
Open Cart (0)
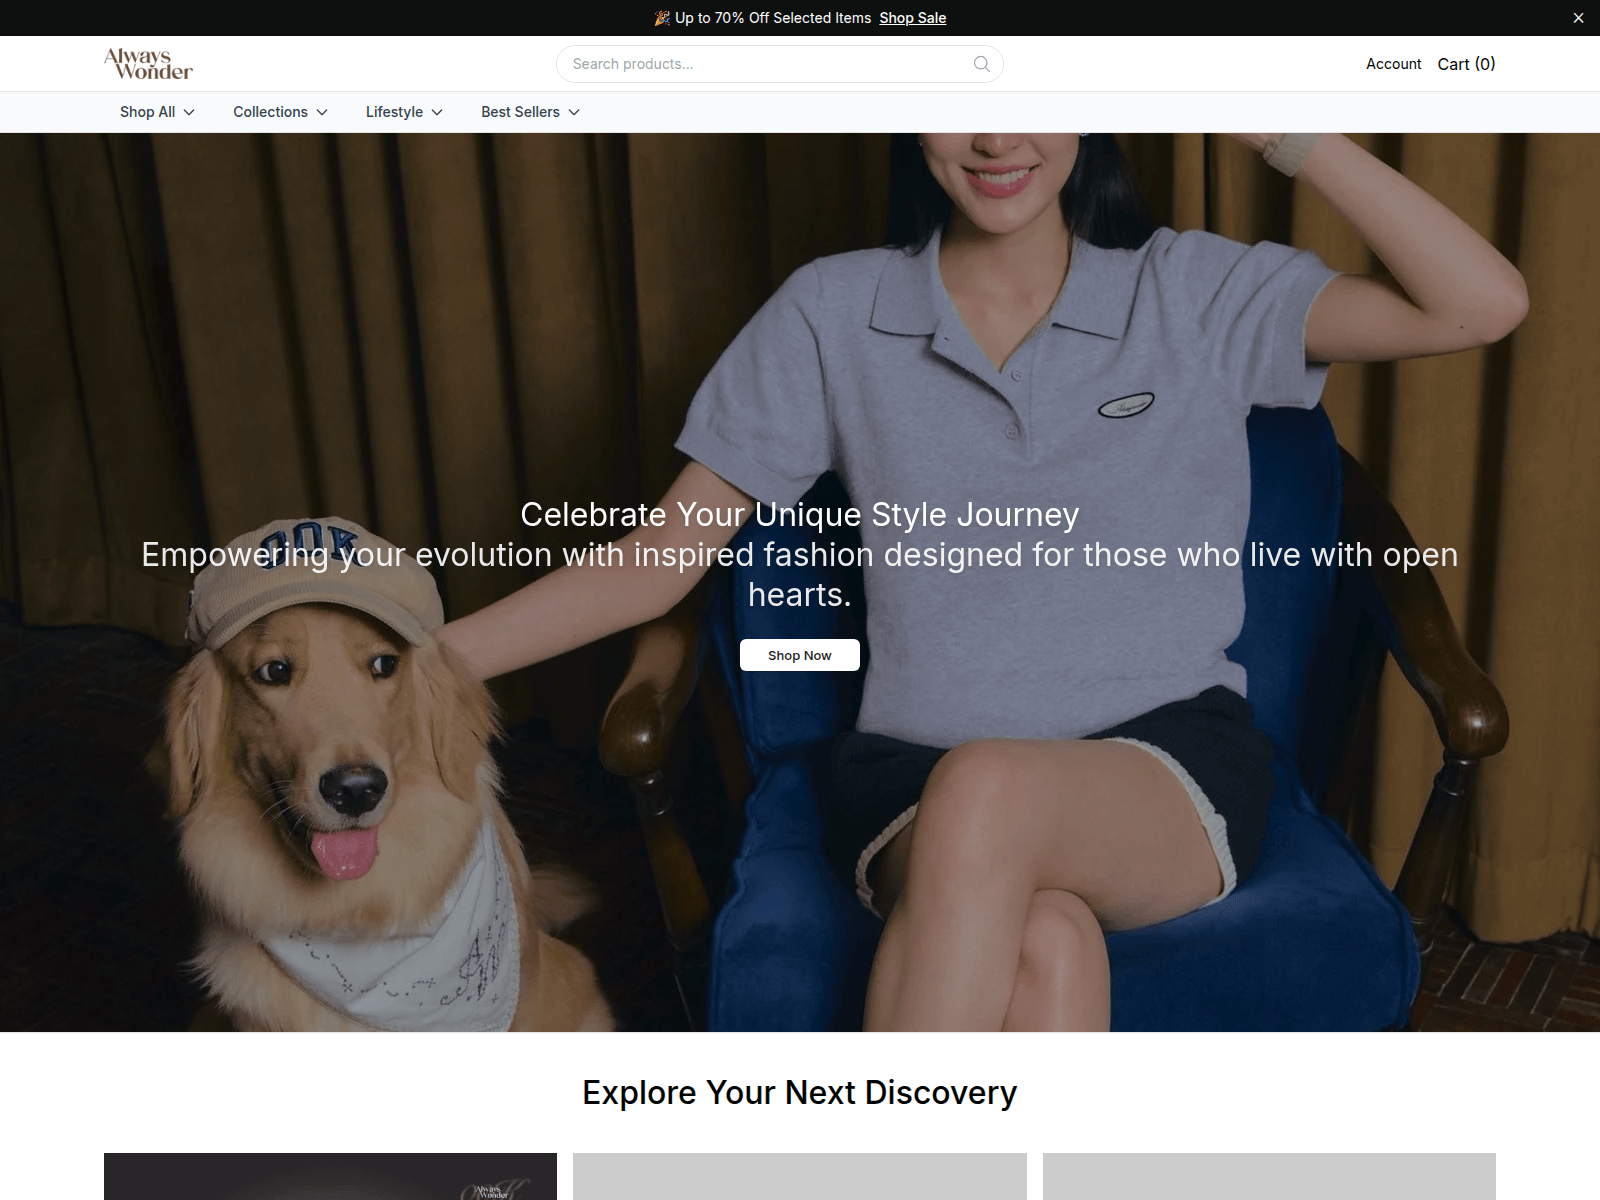tap(1466, 64)
